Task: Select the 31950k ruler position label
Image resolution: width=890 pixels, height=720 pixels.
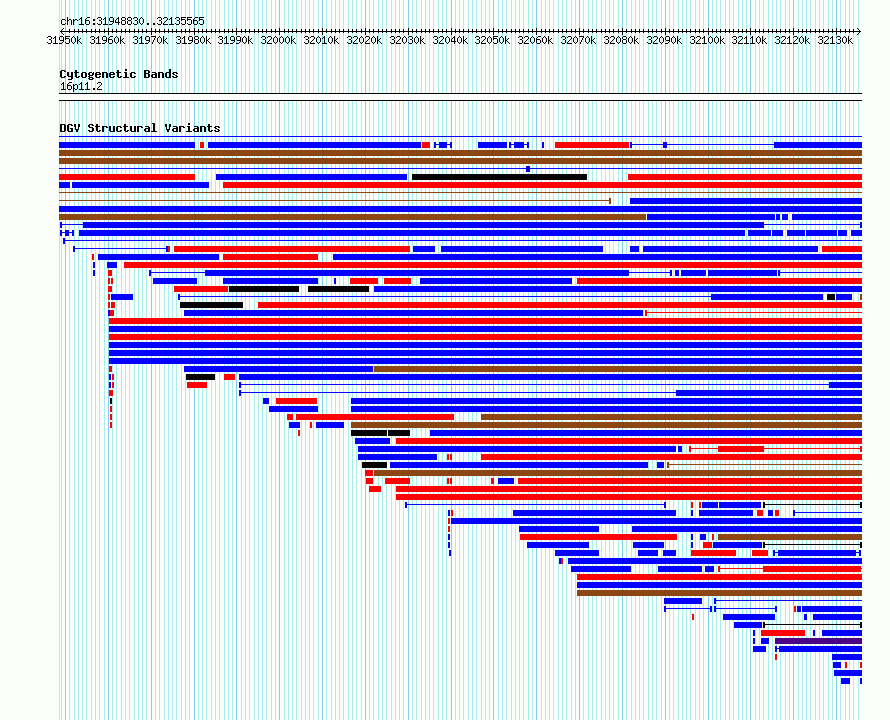Action: click(x=64, y=40)
